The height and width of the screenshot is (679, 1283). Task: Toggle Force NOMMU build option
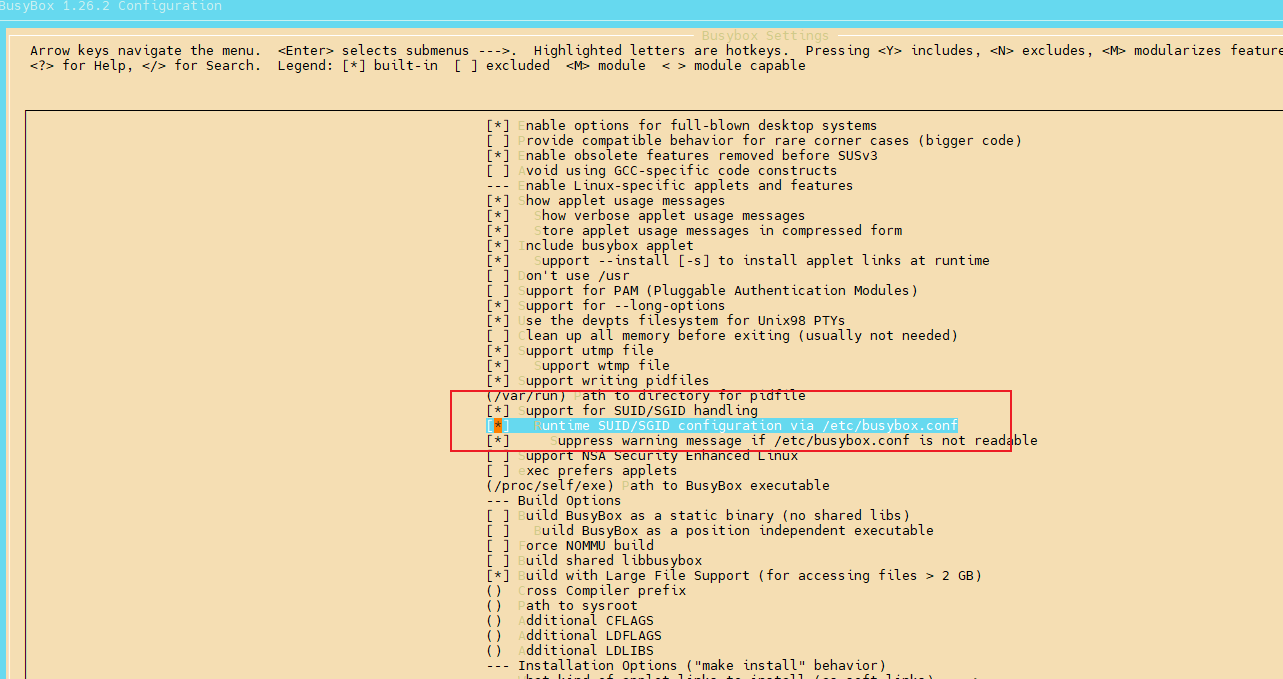pyautogui.click(x=569, y=545)
